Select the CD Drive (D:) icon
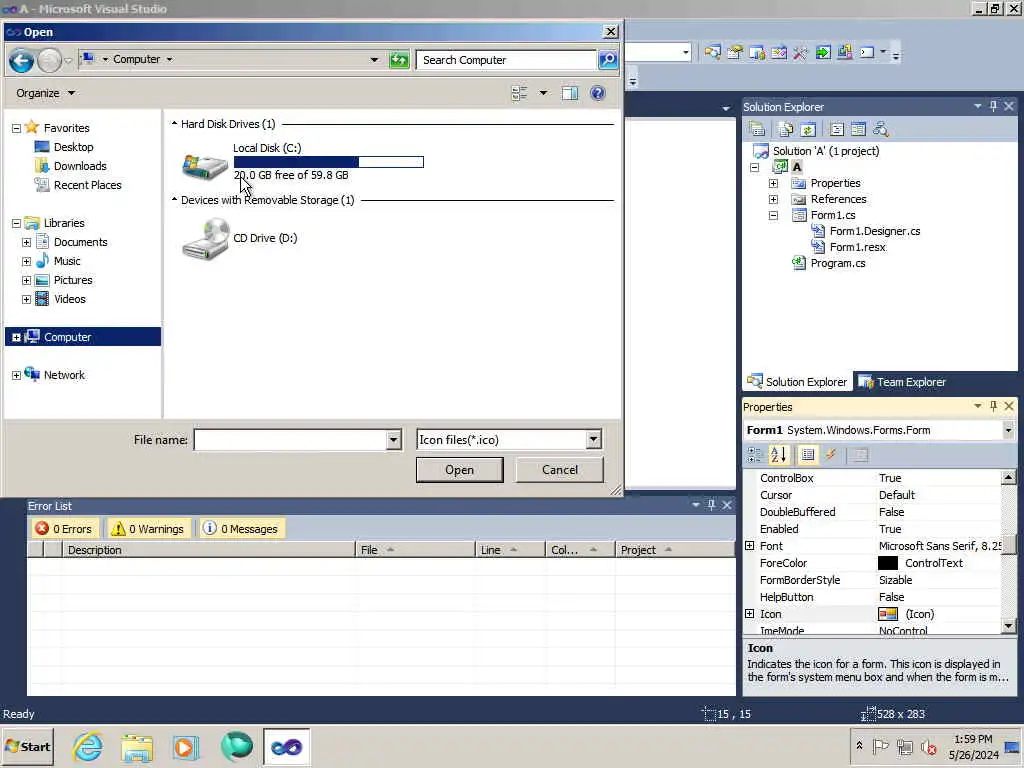This screenshot has height=768, width=1024. click(206, 239)
